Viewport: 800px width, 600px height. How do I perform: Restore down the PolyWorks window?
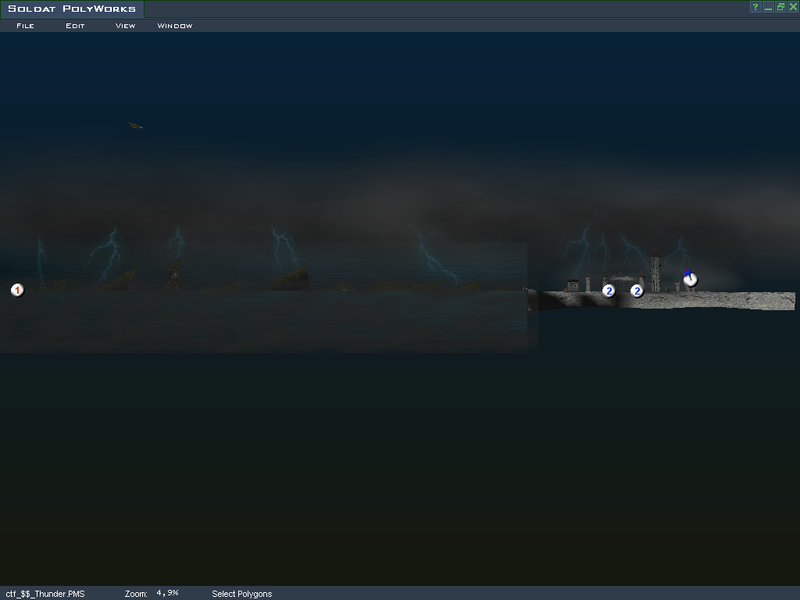tap(780, 7)
